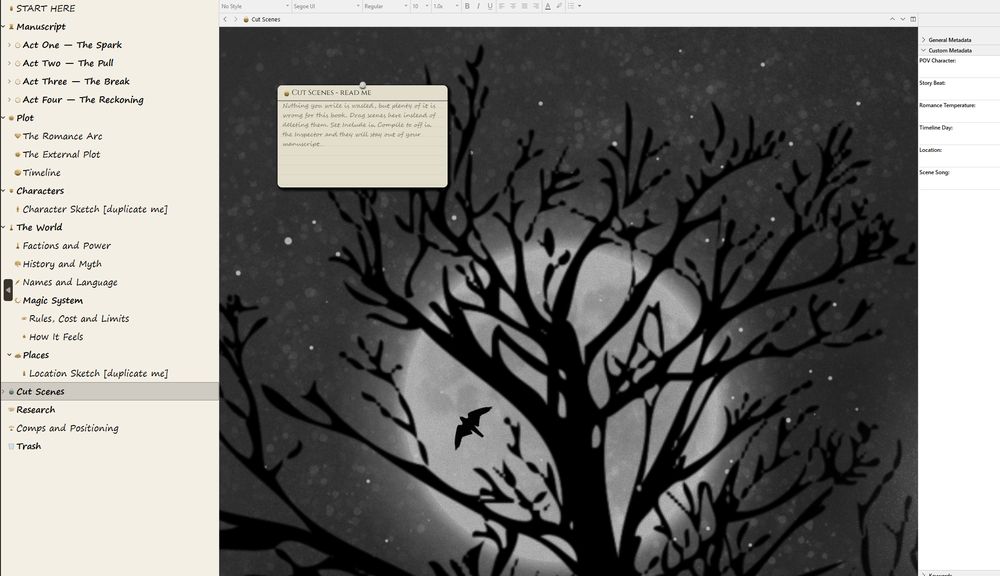Open Names and Language document
The height and width of the screenshot is (576, 1000).
[x=70, y=282]
